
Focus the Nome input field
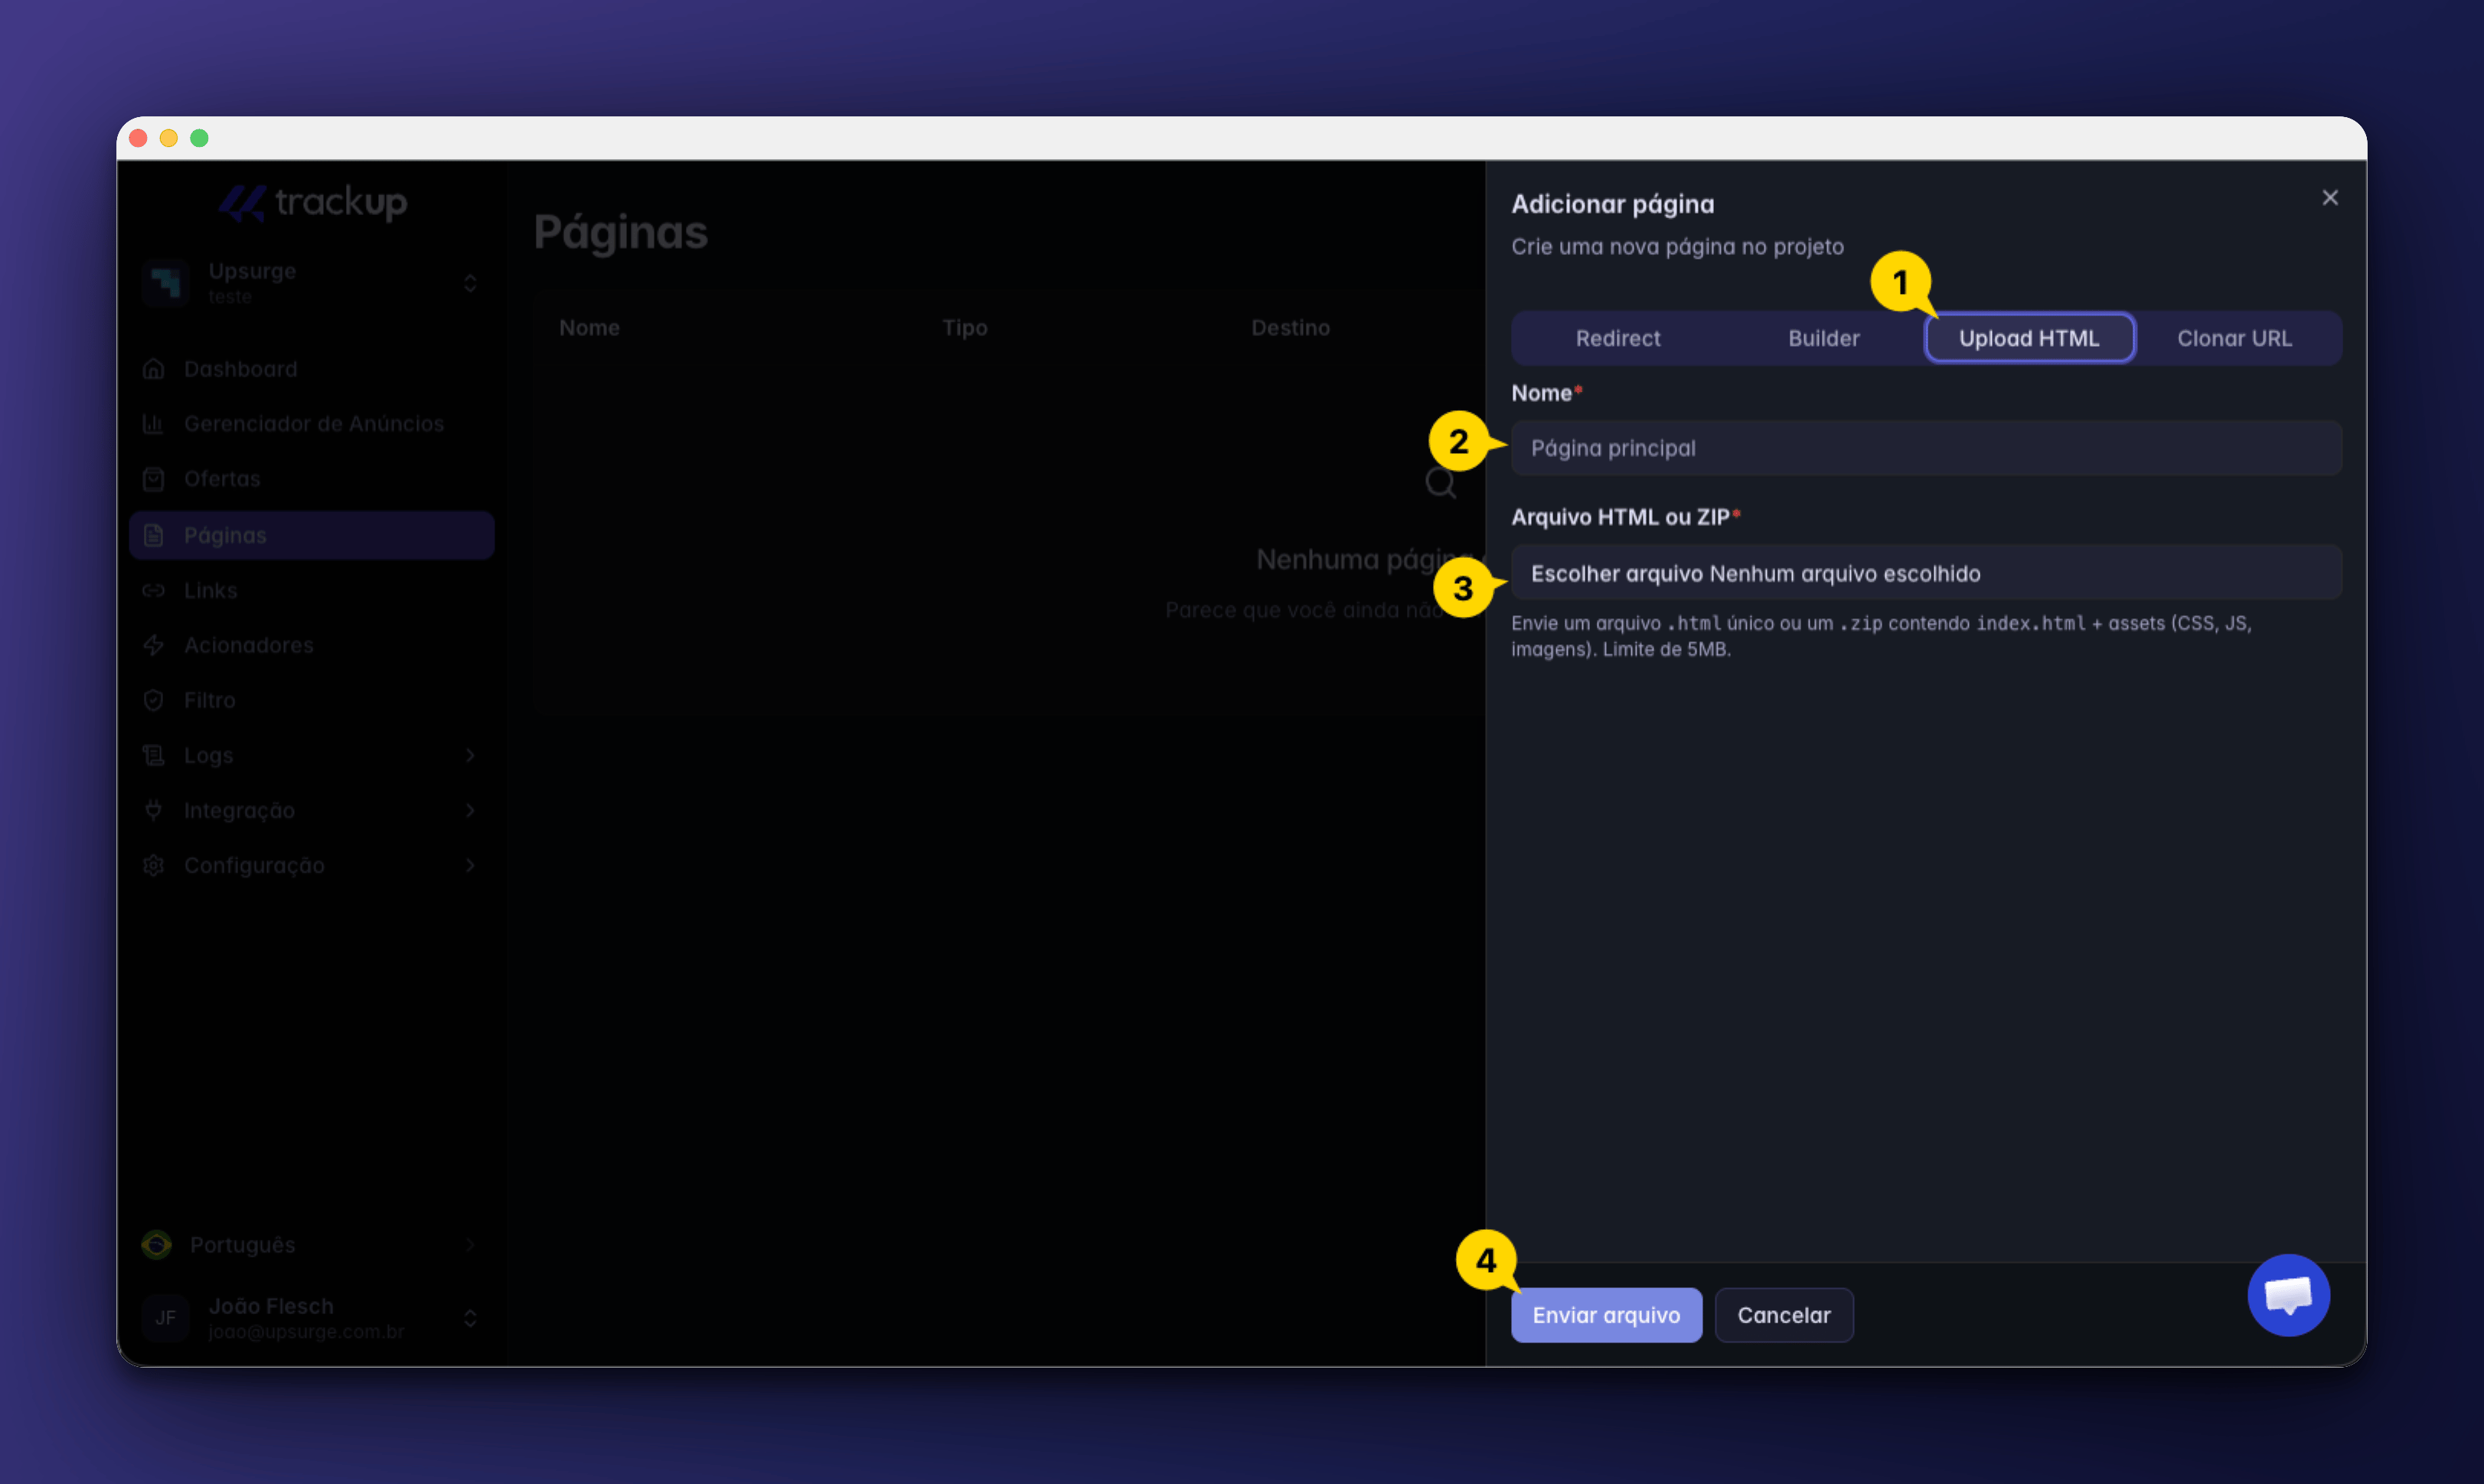point(1925,448)
